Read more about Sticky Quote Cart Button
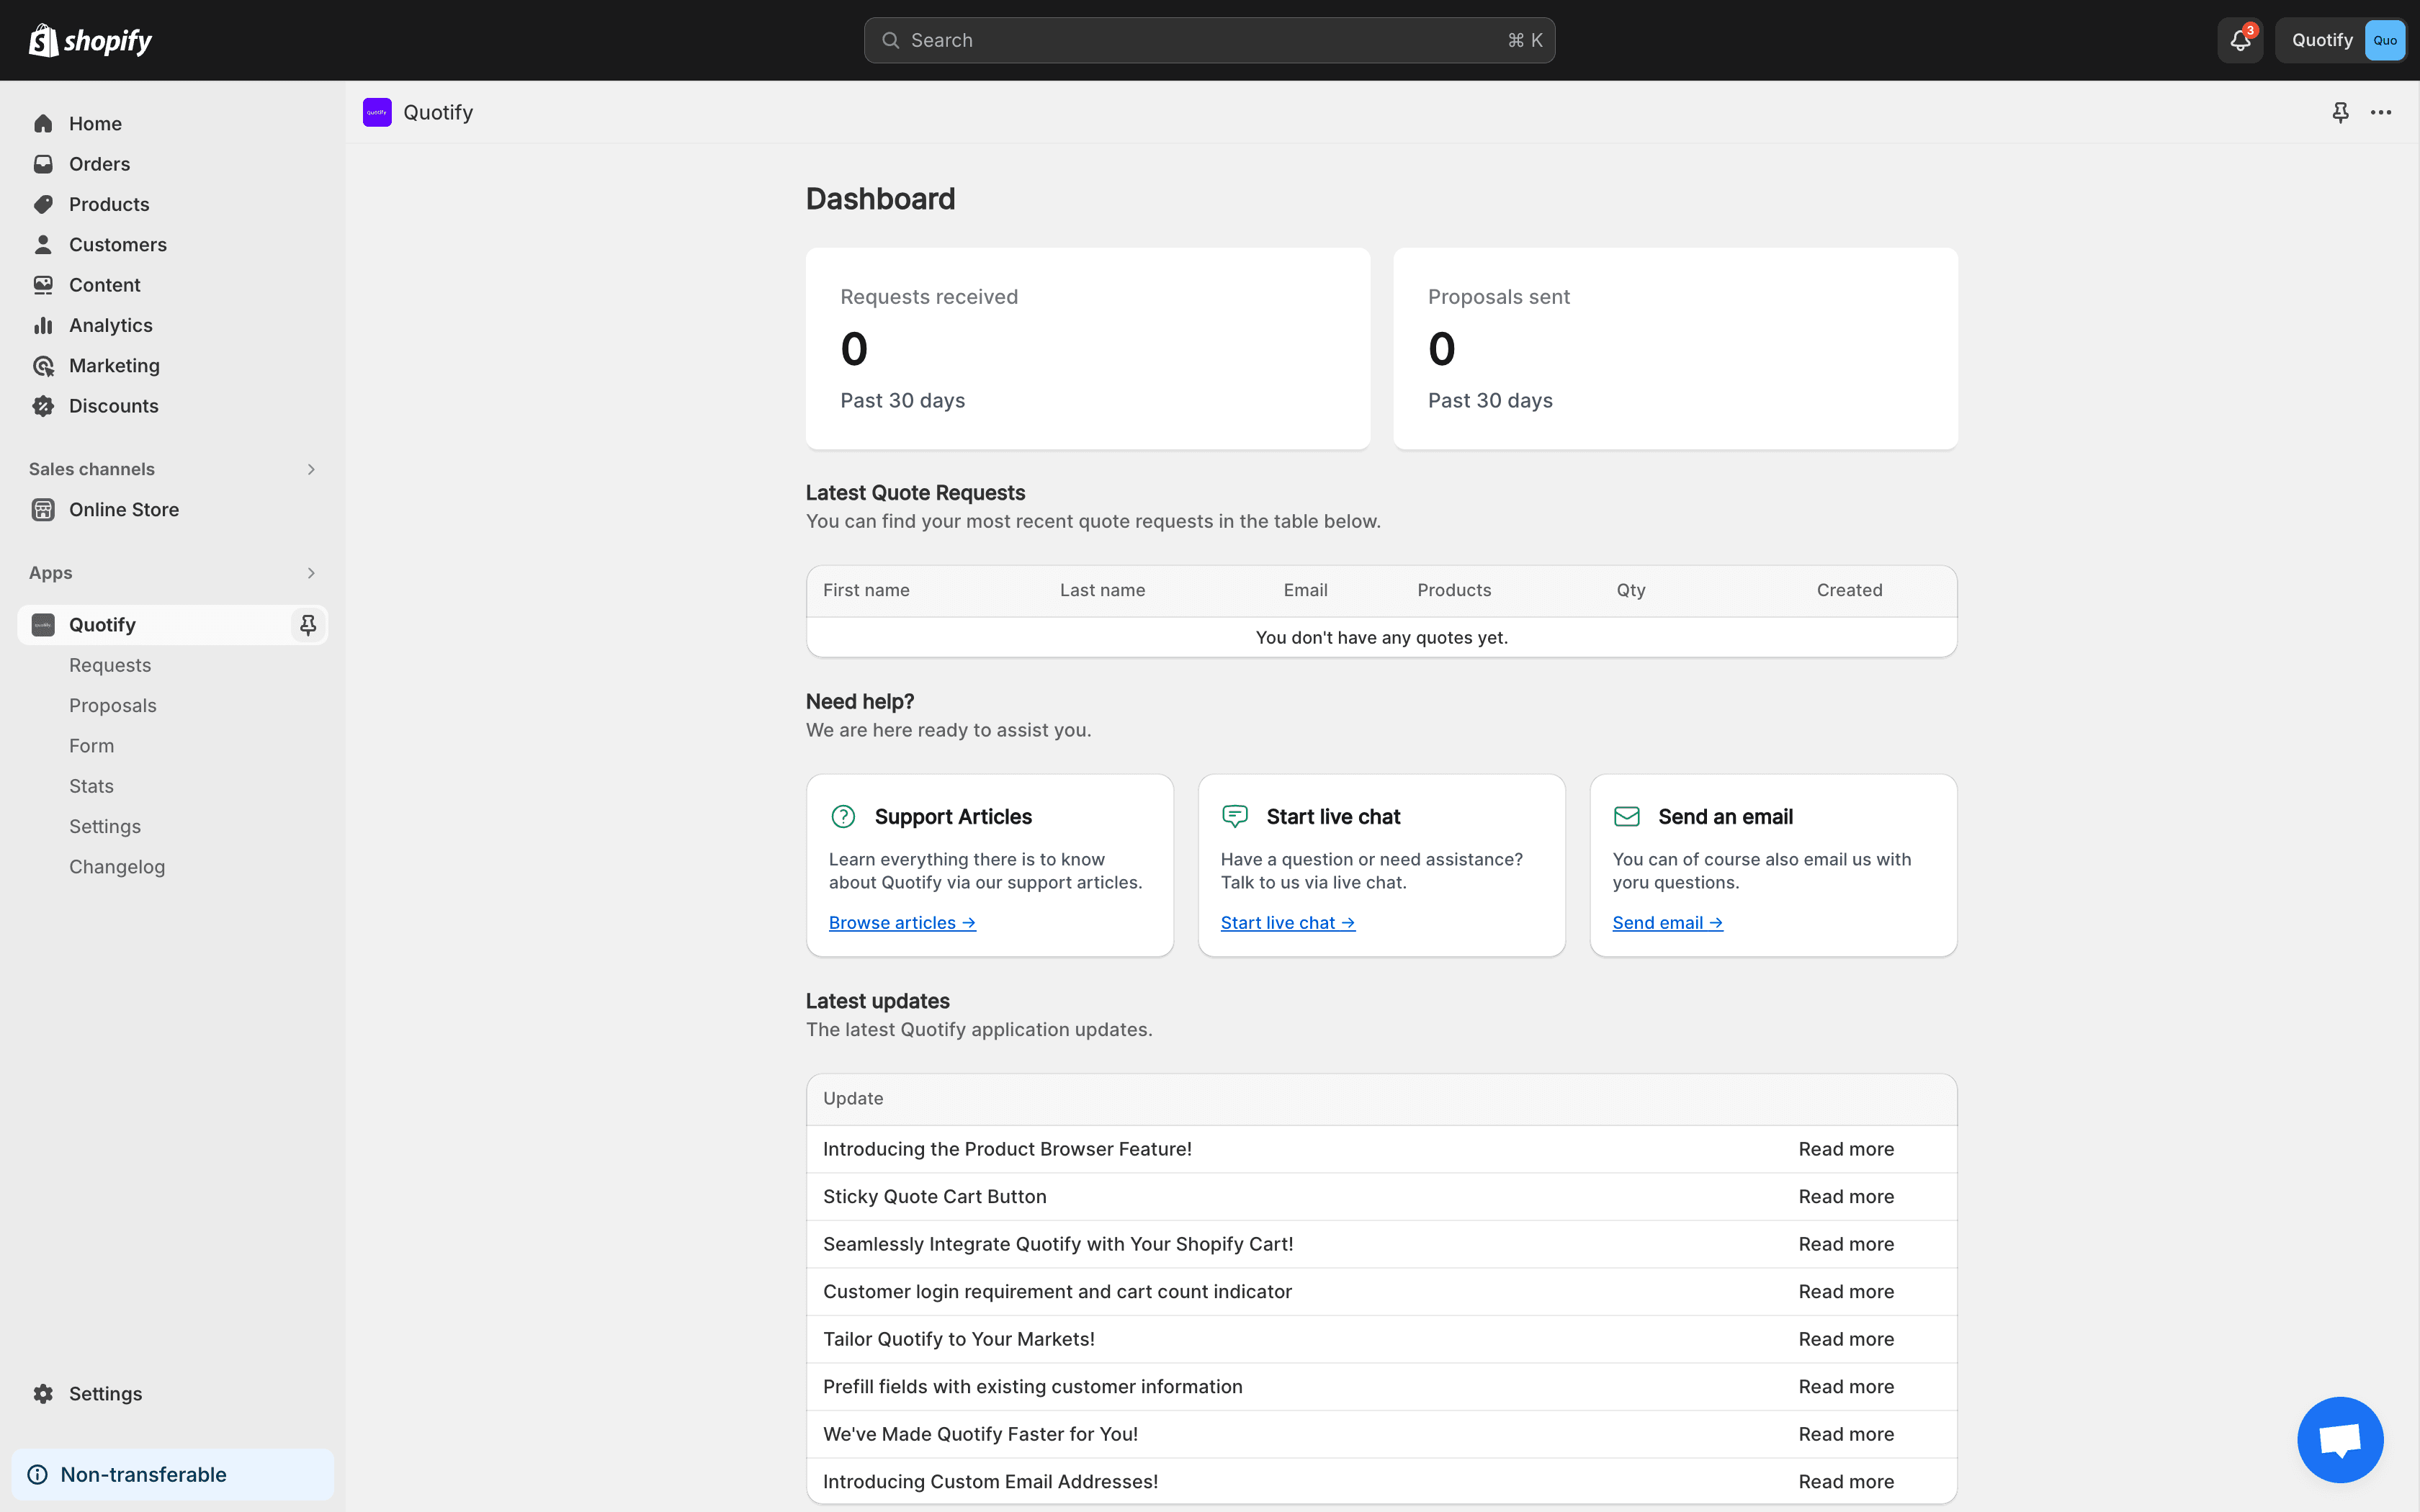Image resolution: width=2420 pixels, height=1512 pixels. [x=1846, y=1196]
